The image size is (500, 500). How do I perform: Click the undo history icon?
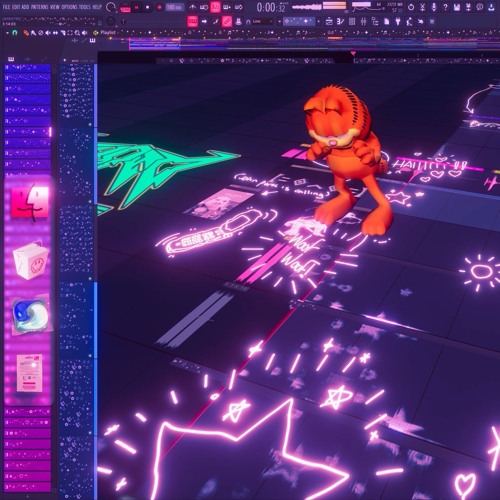point(411,7)
